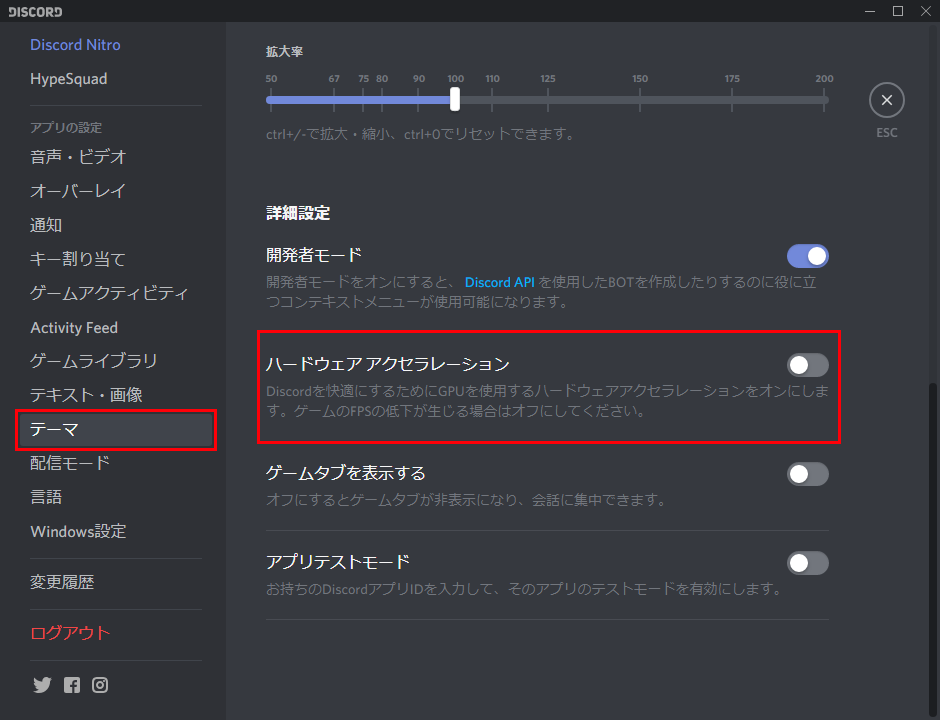Turn off 開発者モード toggle
This screenshot has width=940, height=720.
808,256
